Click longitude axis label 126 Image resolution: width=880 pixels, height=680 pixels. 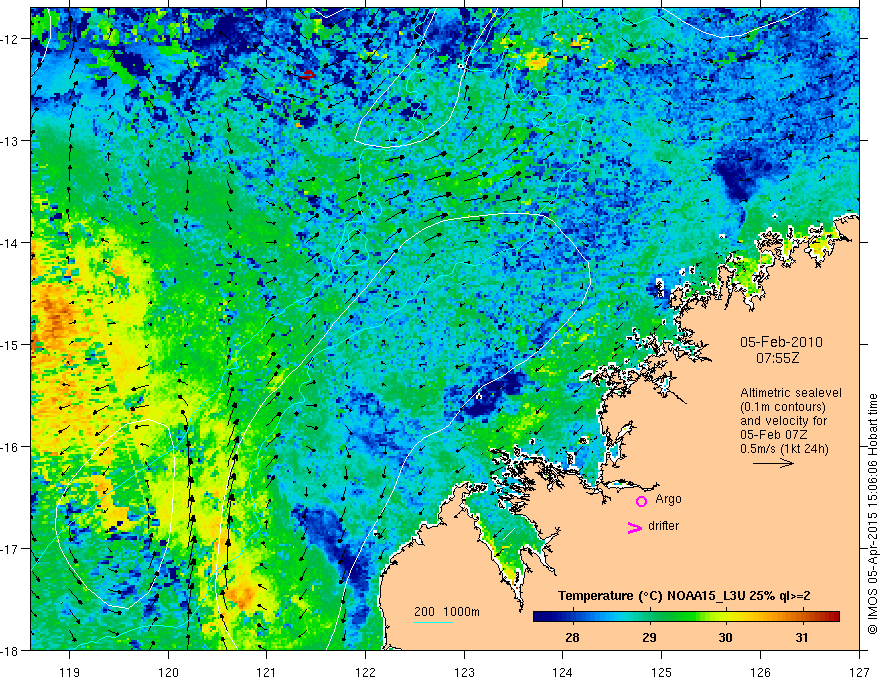(x=760, y=672)
